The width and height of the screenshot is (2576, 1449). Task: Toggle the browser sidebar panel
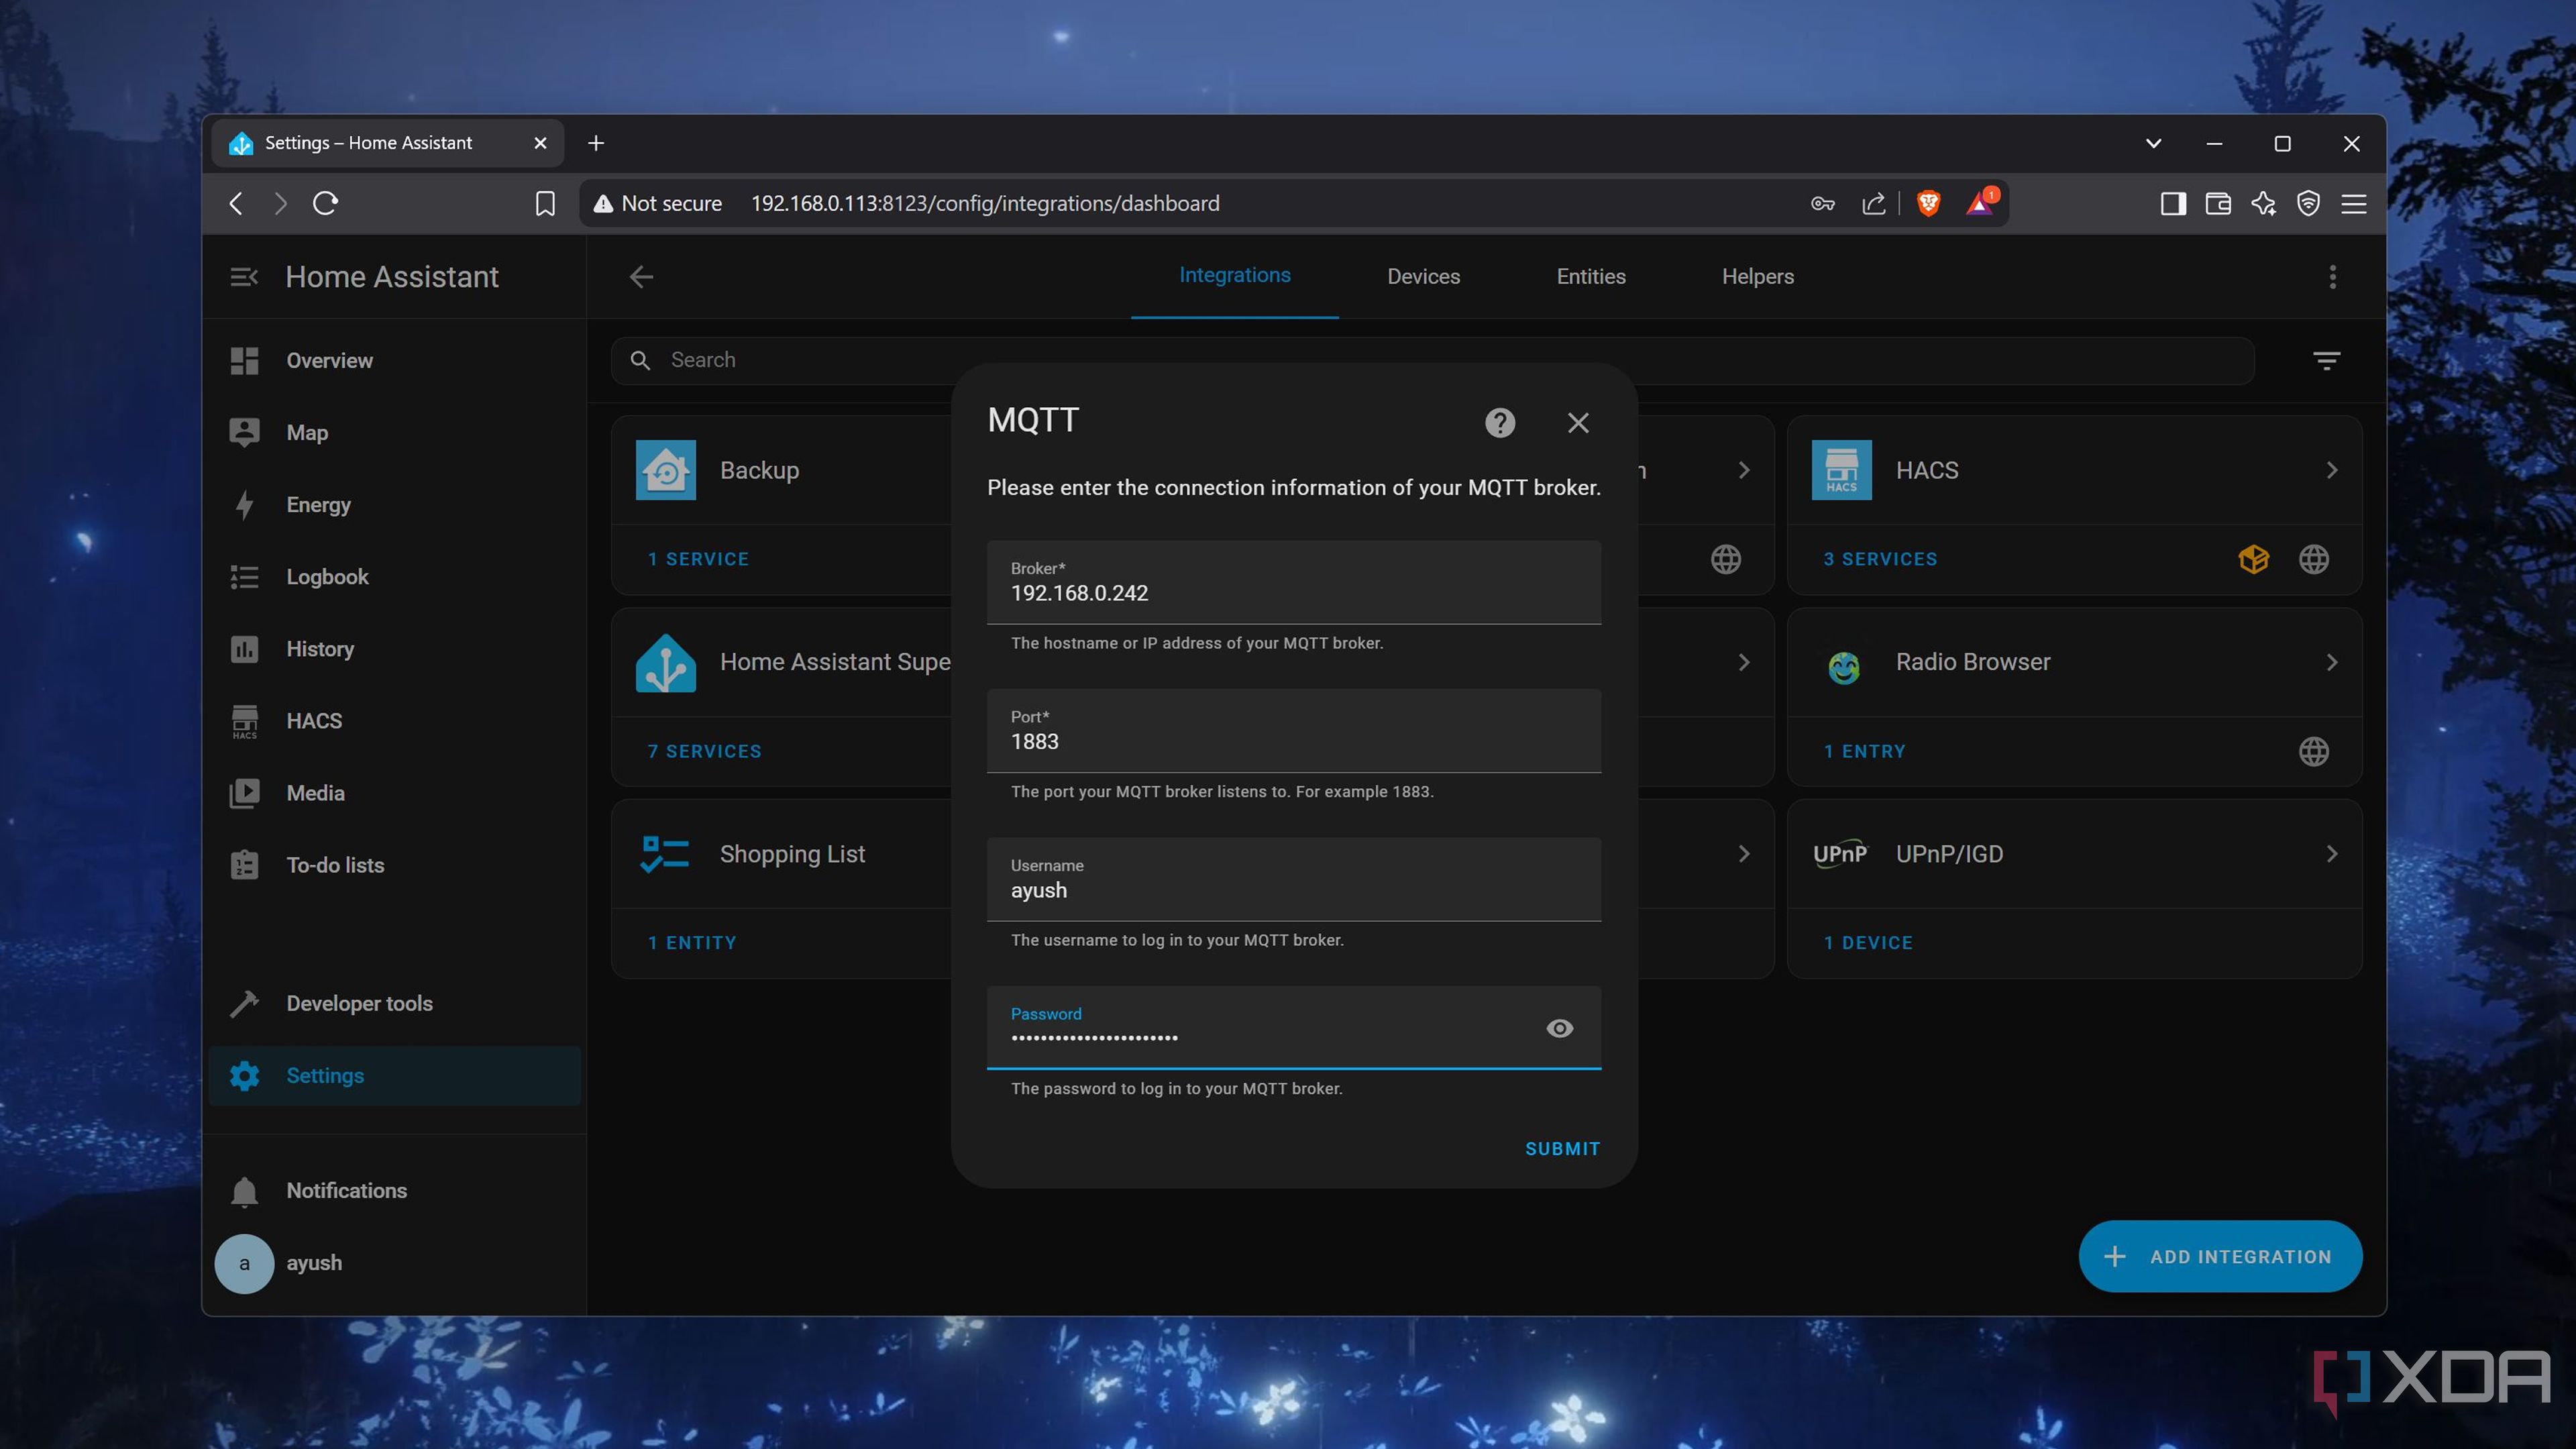[x=2172, y=204]
